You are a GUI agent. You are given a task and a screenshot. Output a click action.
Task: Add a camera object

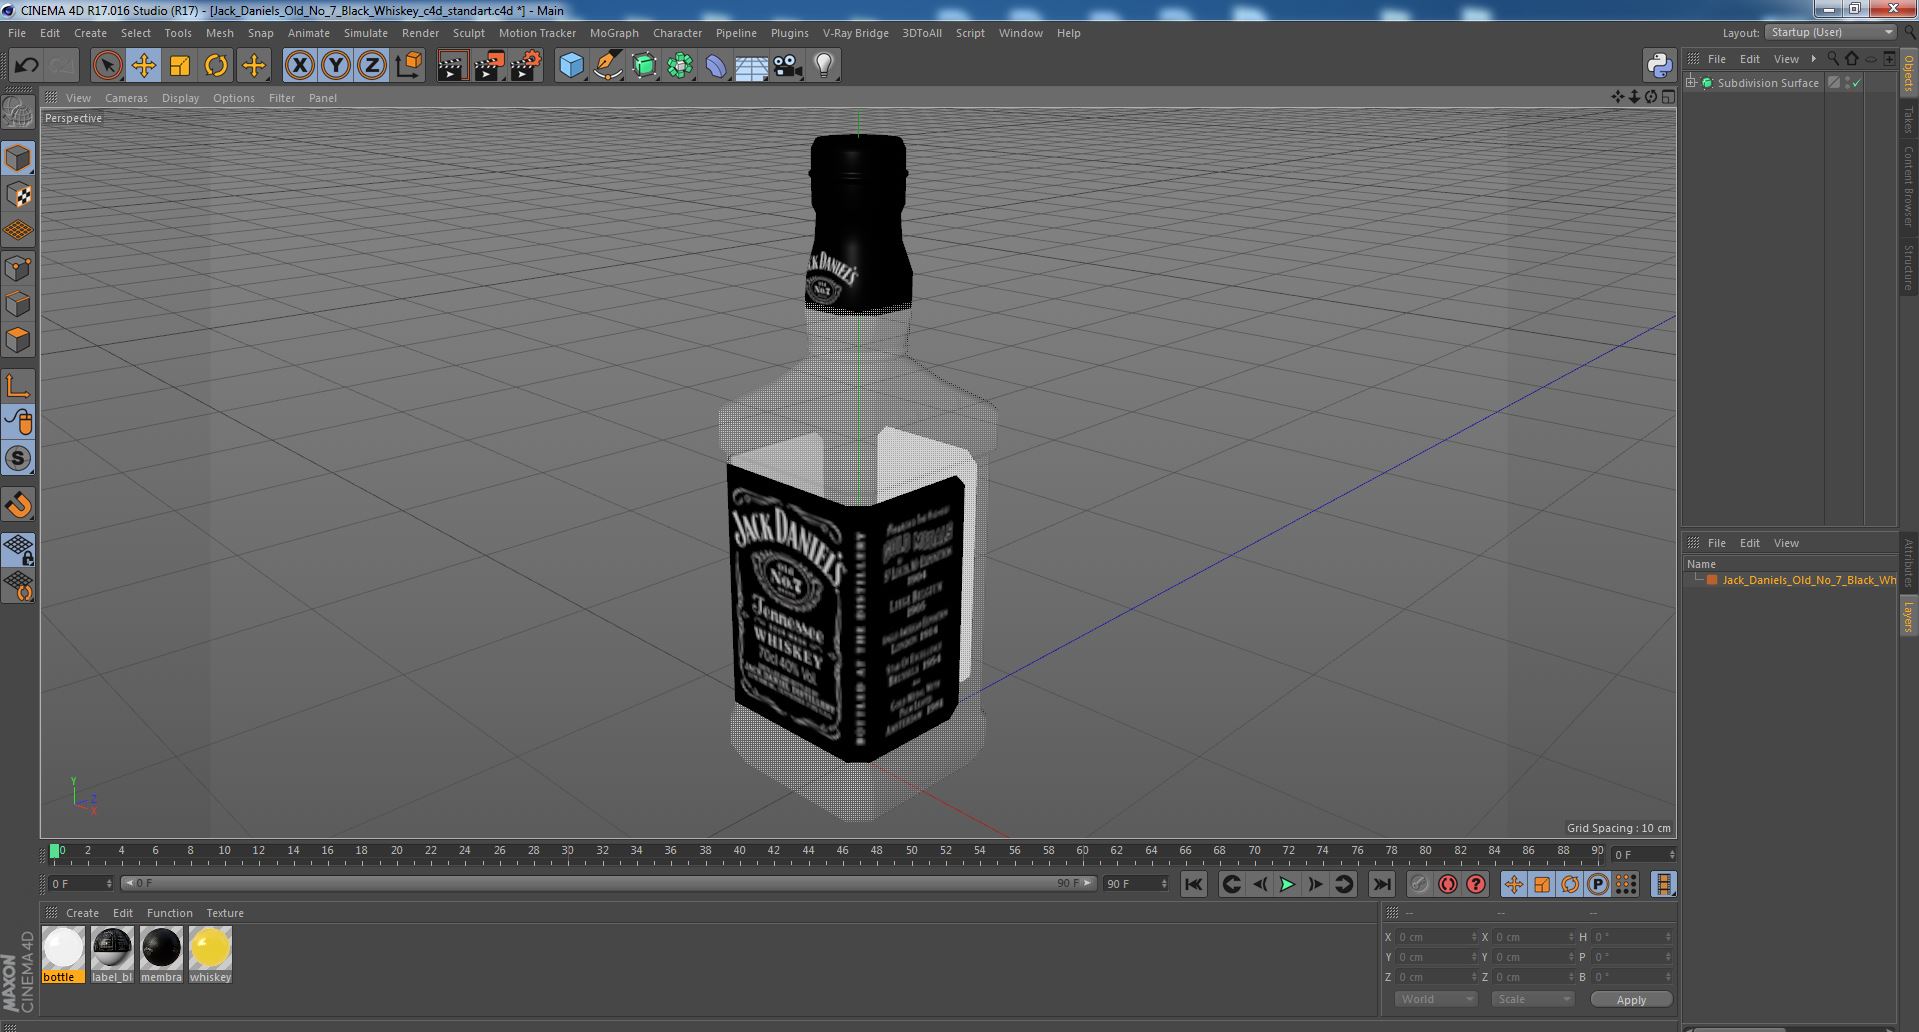click(788, 66)
